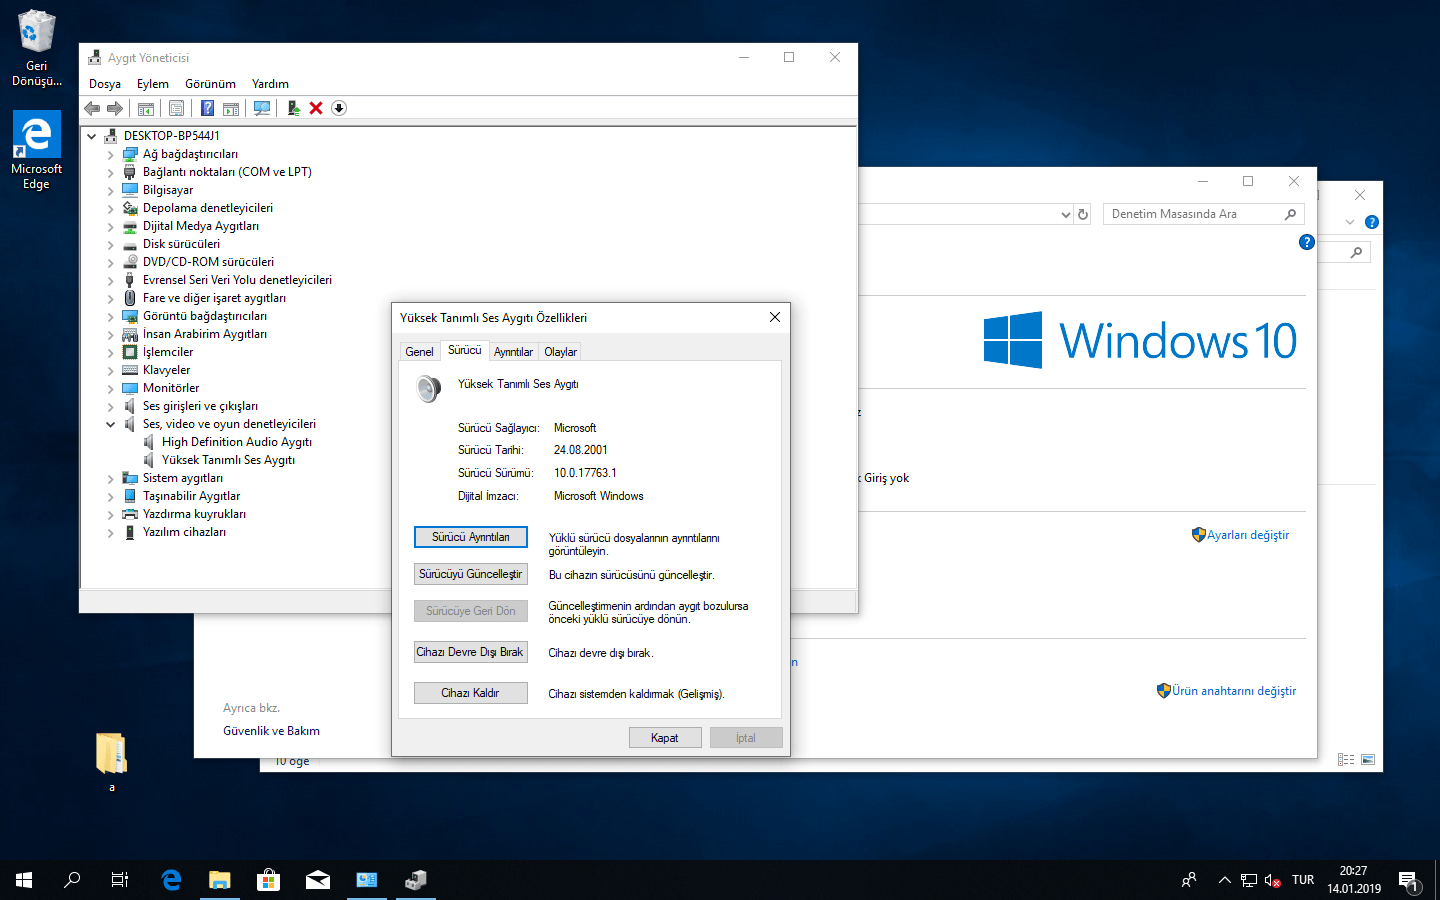Click the blue help question mark toolbar icon

[x=207, y=108]
